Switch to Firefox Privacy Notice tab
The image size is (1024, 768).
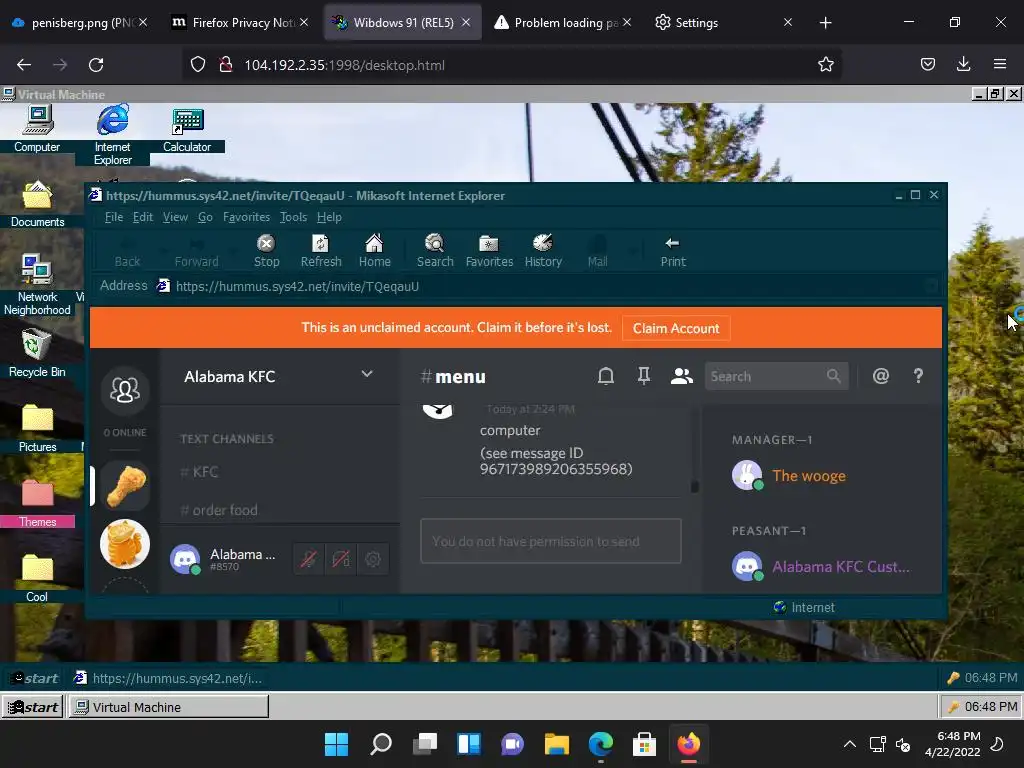pyautogui.click(x=238, y=23)
